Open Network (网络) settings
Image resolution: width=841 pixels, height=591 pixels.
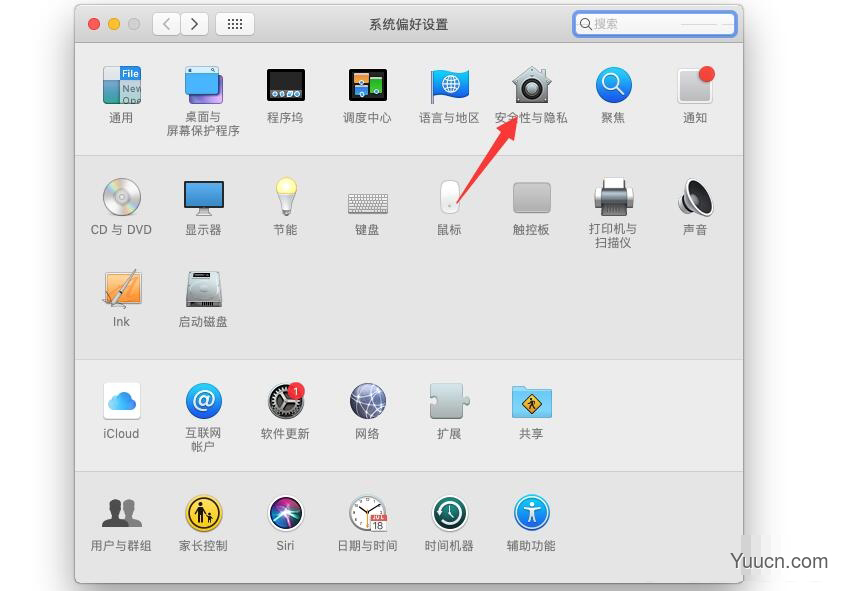[x=367, y=400]
